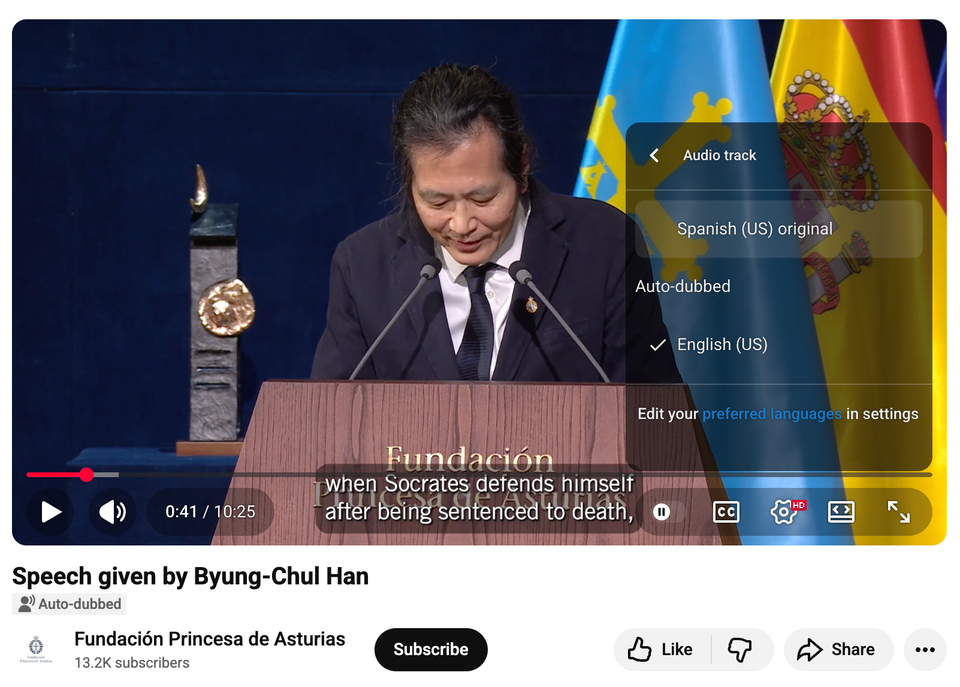Click the Audio track menu header

point(719,156)
